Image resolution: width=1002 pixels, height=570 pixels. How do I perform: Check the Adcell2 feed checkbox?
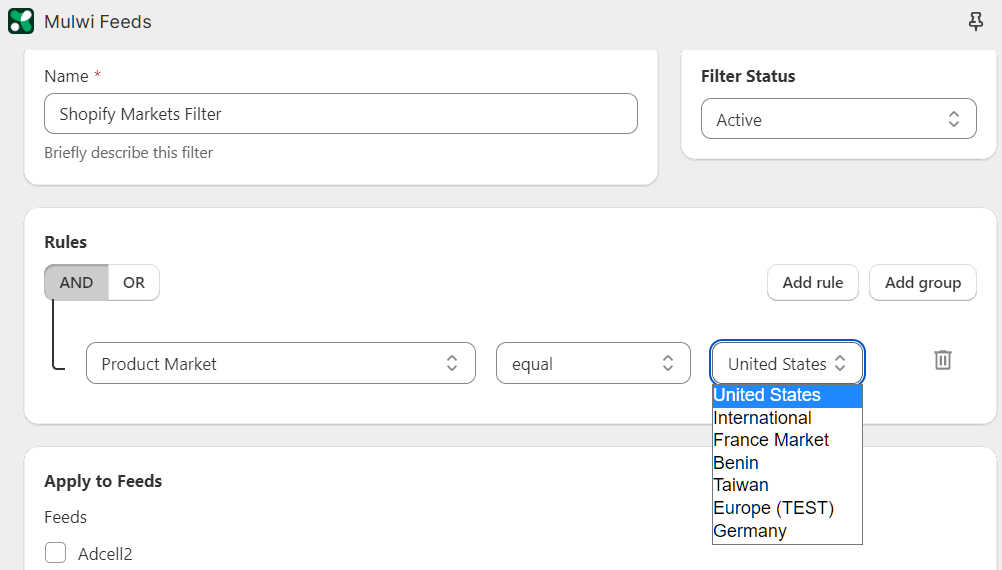tap(56, 553)
